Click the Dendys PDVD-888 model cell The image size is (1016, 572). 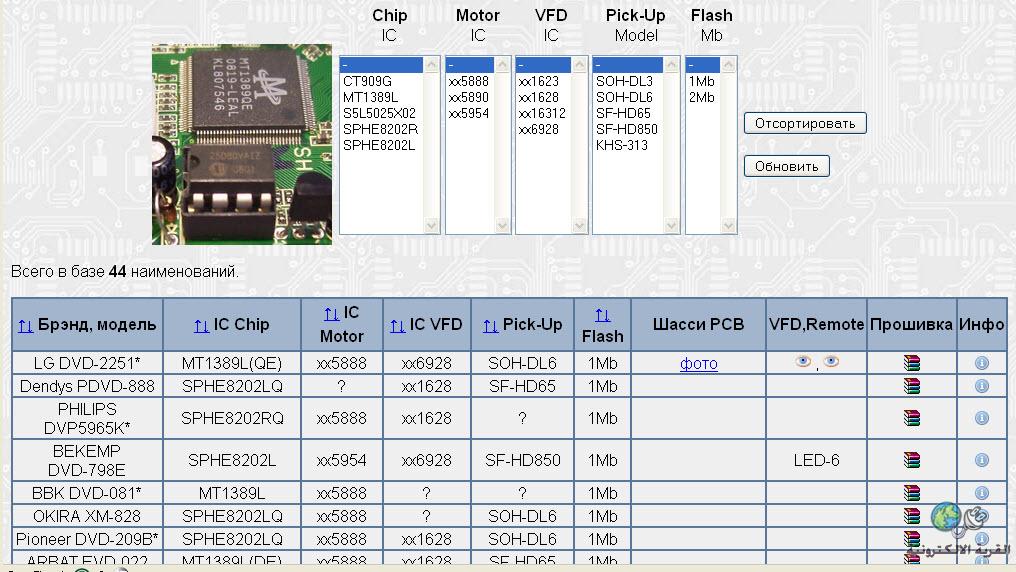(87, 386)
